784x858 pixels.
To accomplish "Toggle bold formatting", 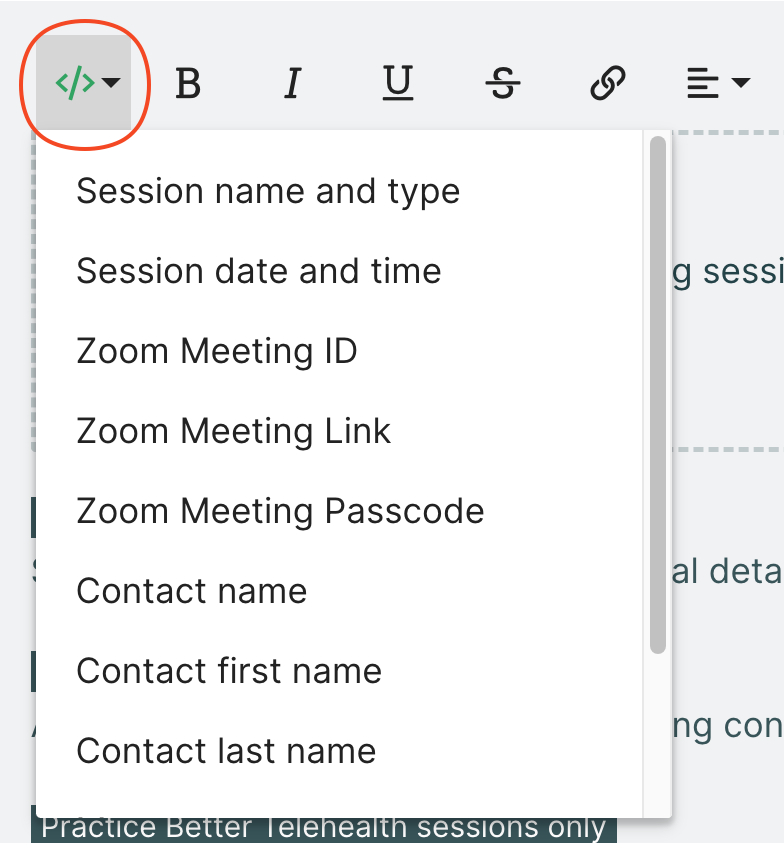I will point(188,85).
